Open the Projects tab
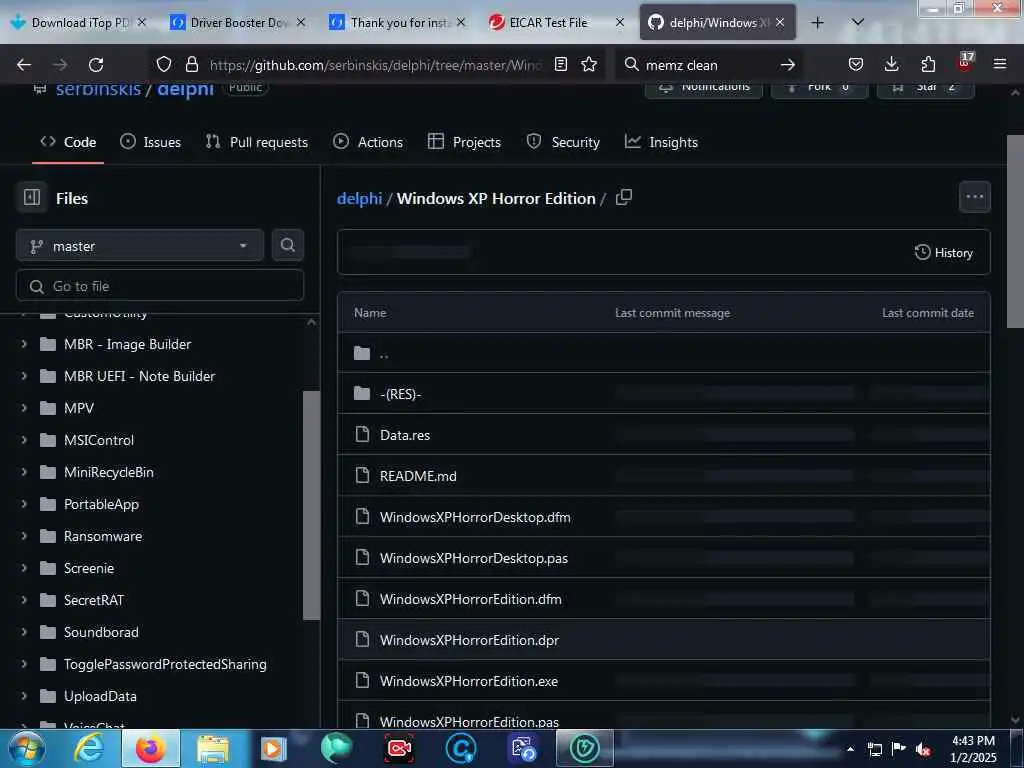Screen dimensions: 1024x768 [x=464, y=142]
